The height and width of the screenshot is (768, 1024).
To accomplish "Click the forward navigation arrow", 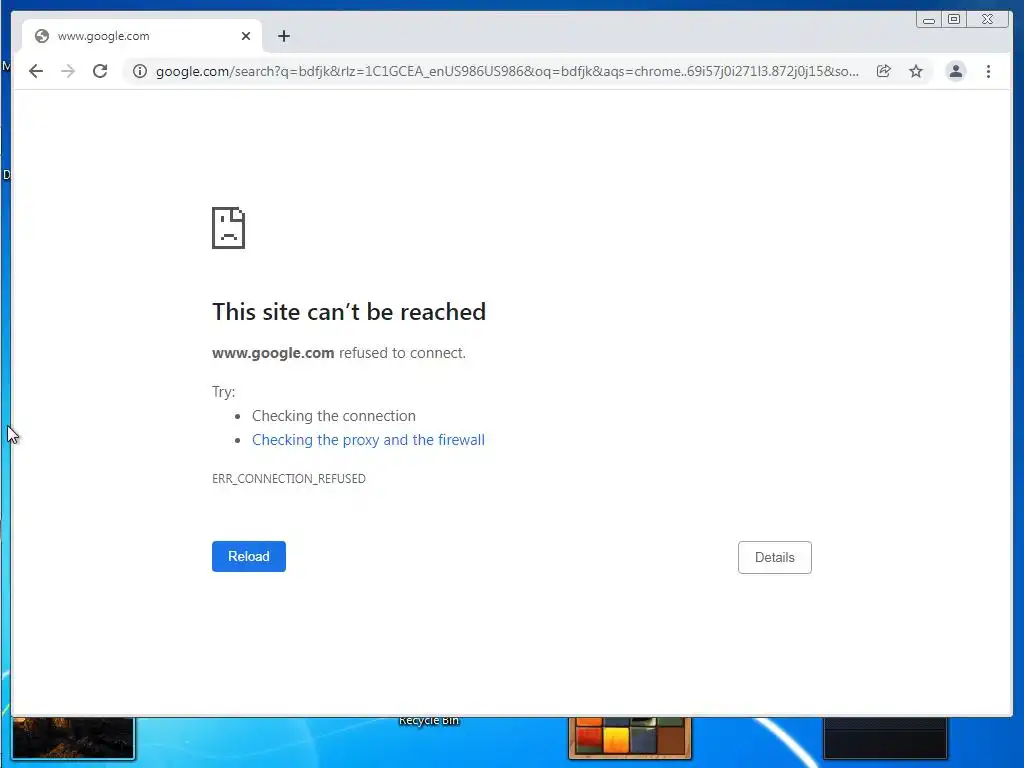I will tap(68, 71).
